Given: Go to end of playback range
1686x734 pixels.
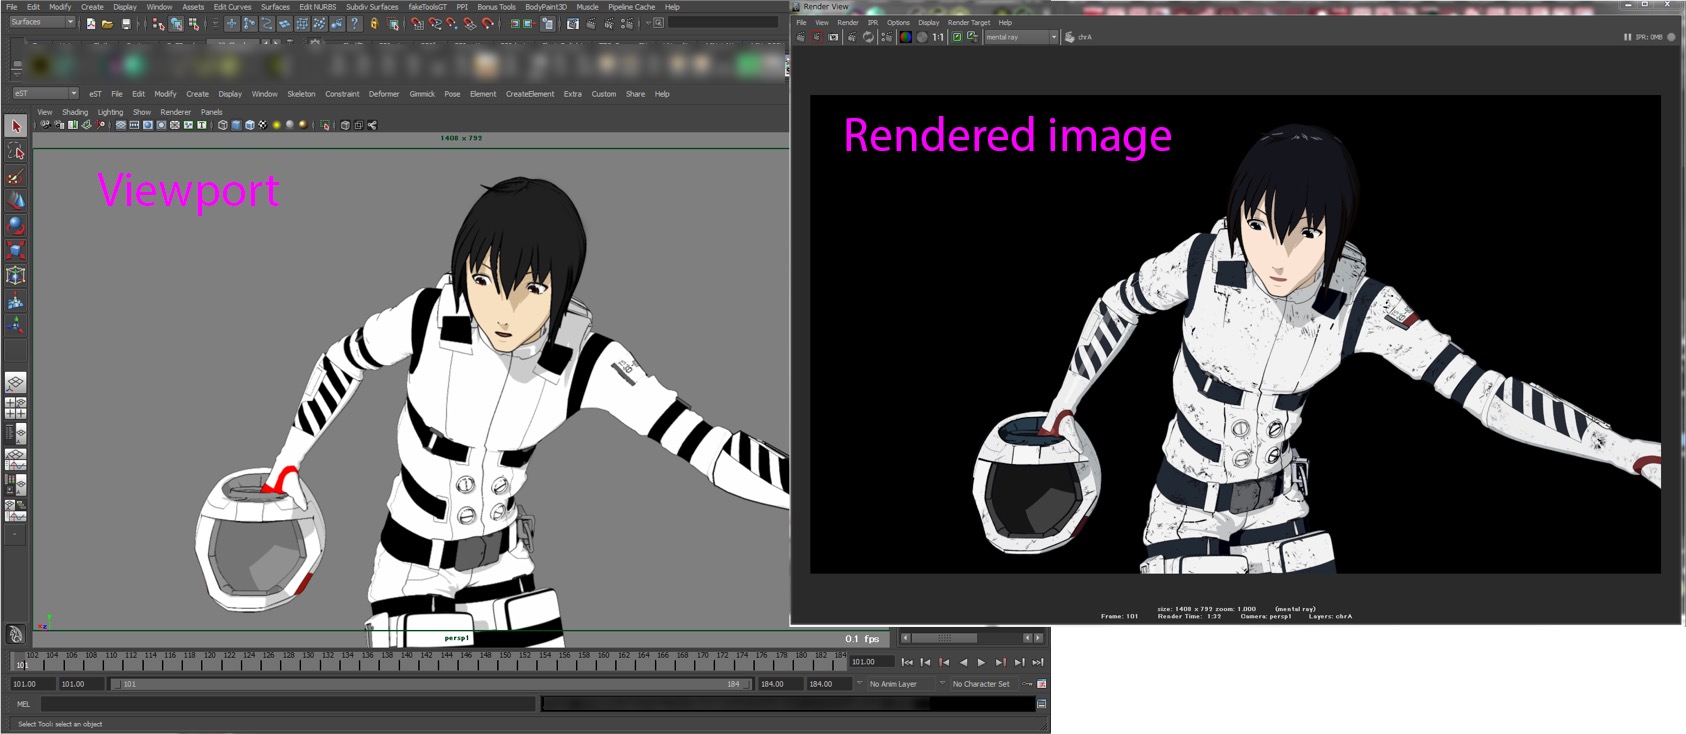Looking at the screenshot, I should pos(1038,662).
